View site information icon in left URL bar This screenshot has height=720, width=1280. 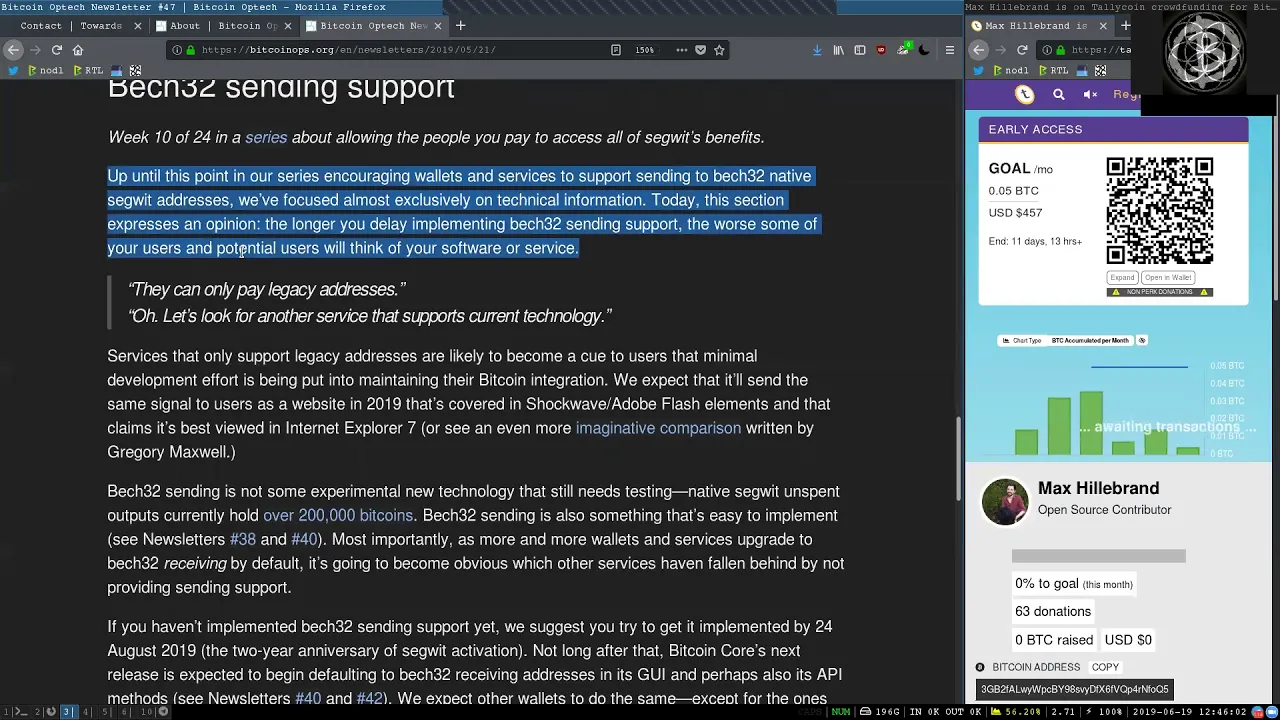pyautogui.click(x=177, y=50)
